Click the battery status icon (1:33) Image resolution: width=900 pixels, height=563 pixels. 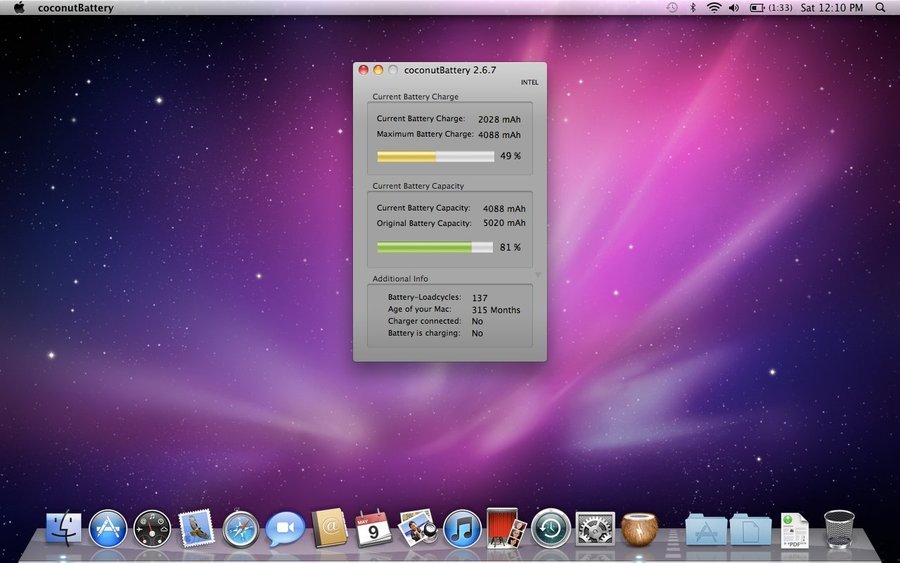771,7
